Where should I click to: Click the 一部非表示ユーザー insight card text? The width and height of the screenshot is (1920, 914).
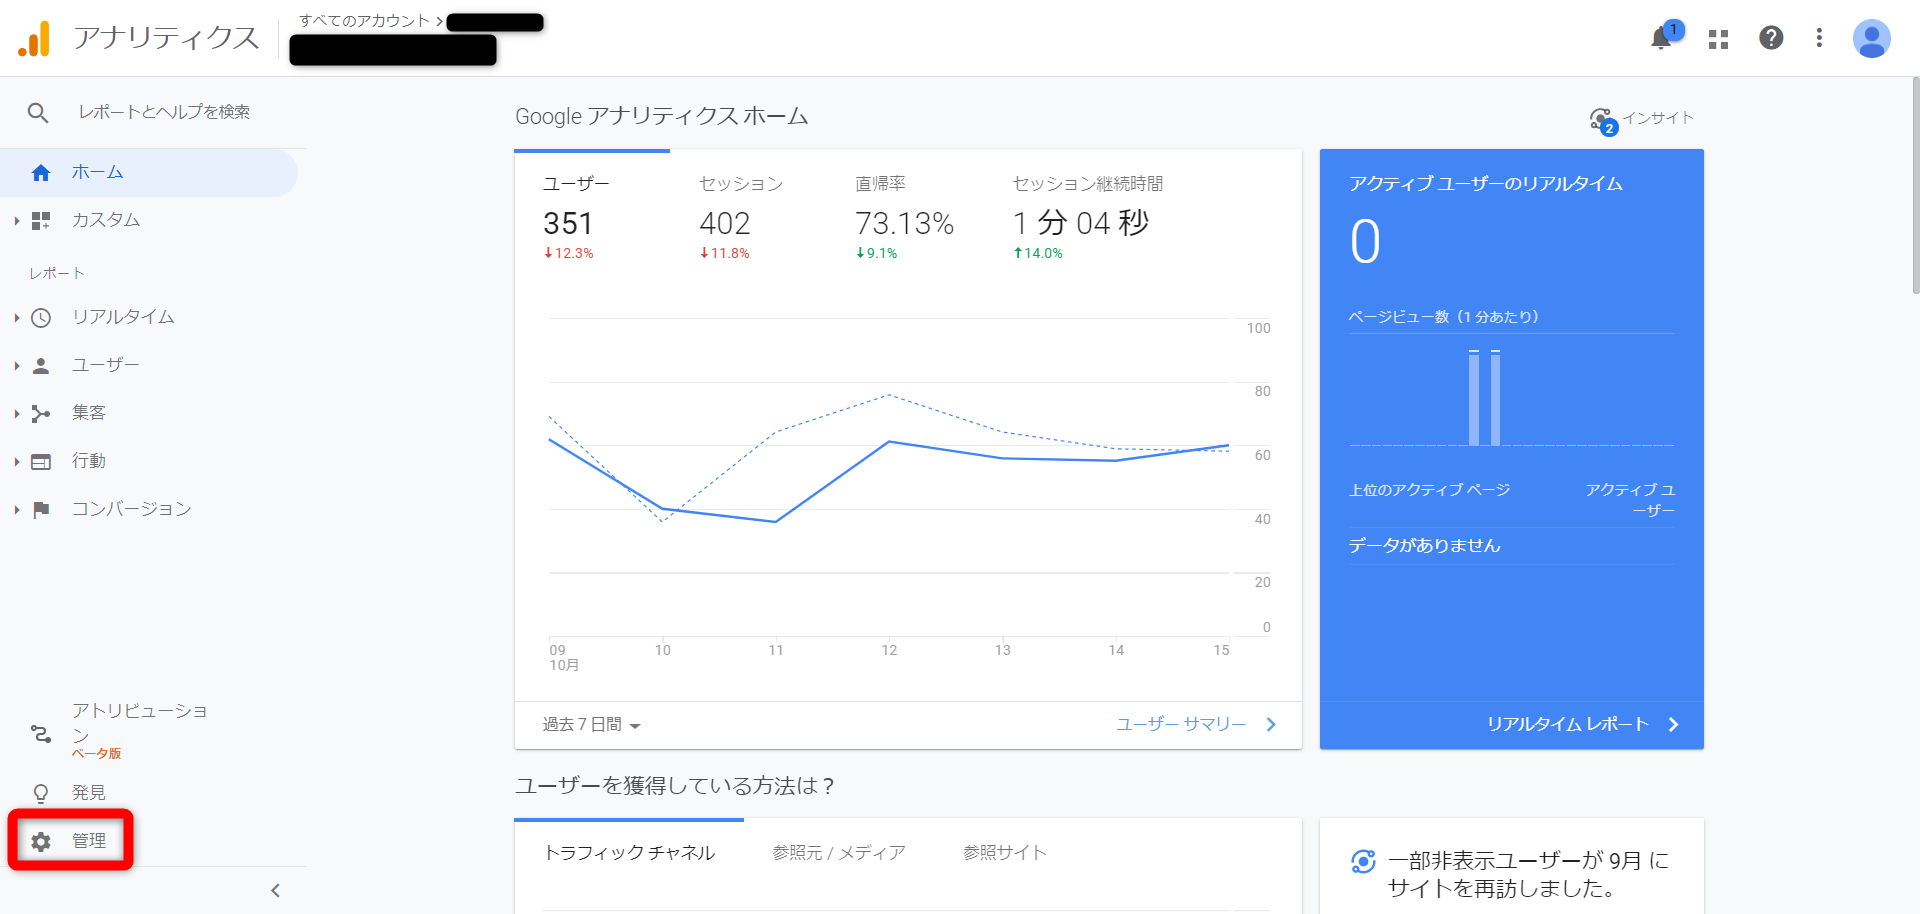[1528, 875]
